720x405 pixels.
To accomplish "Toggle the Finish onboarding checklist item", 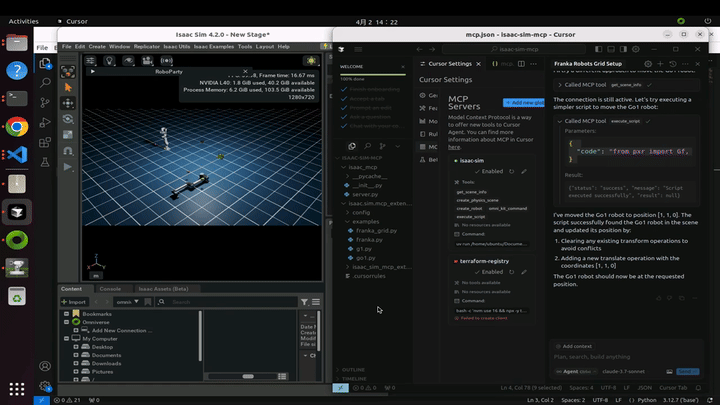I will point(375,90).
